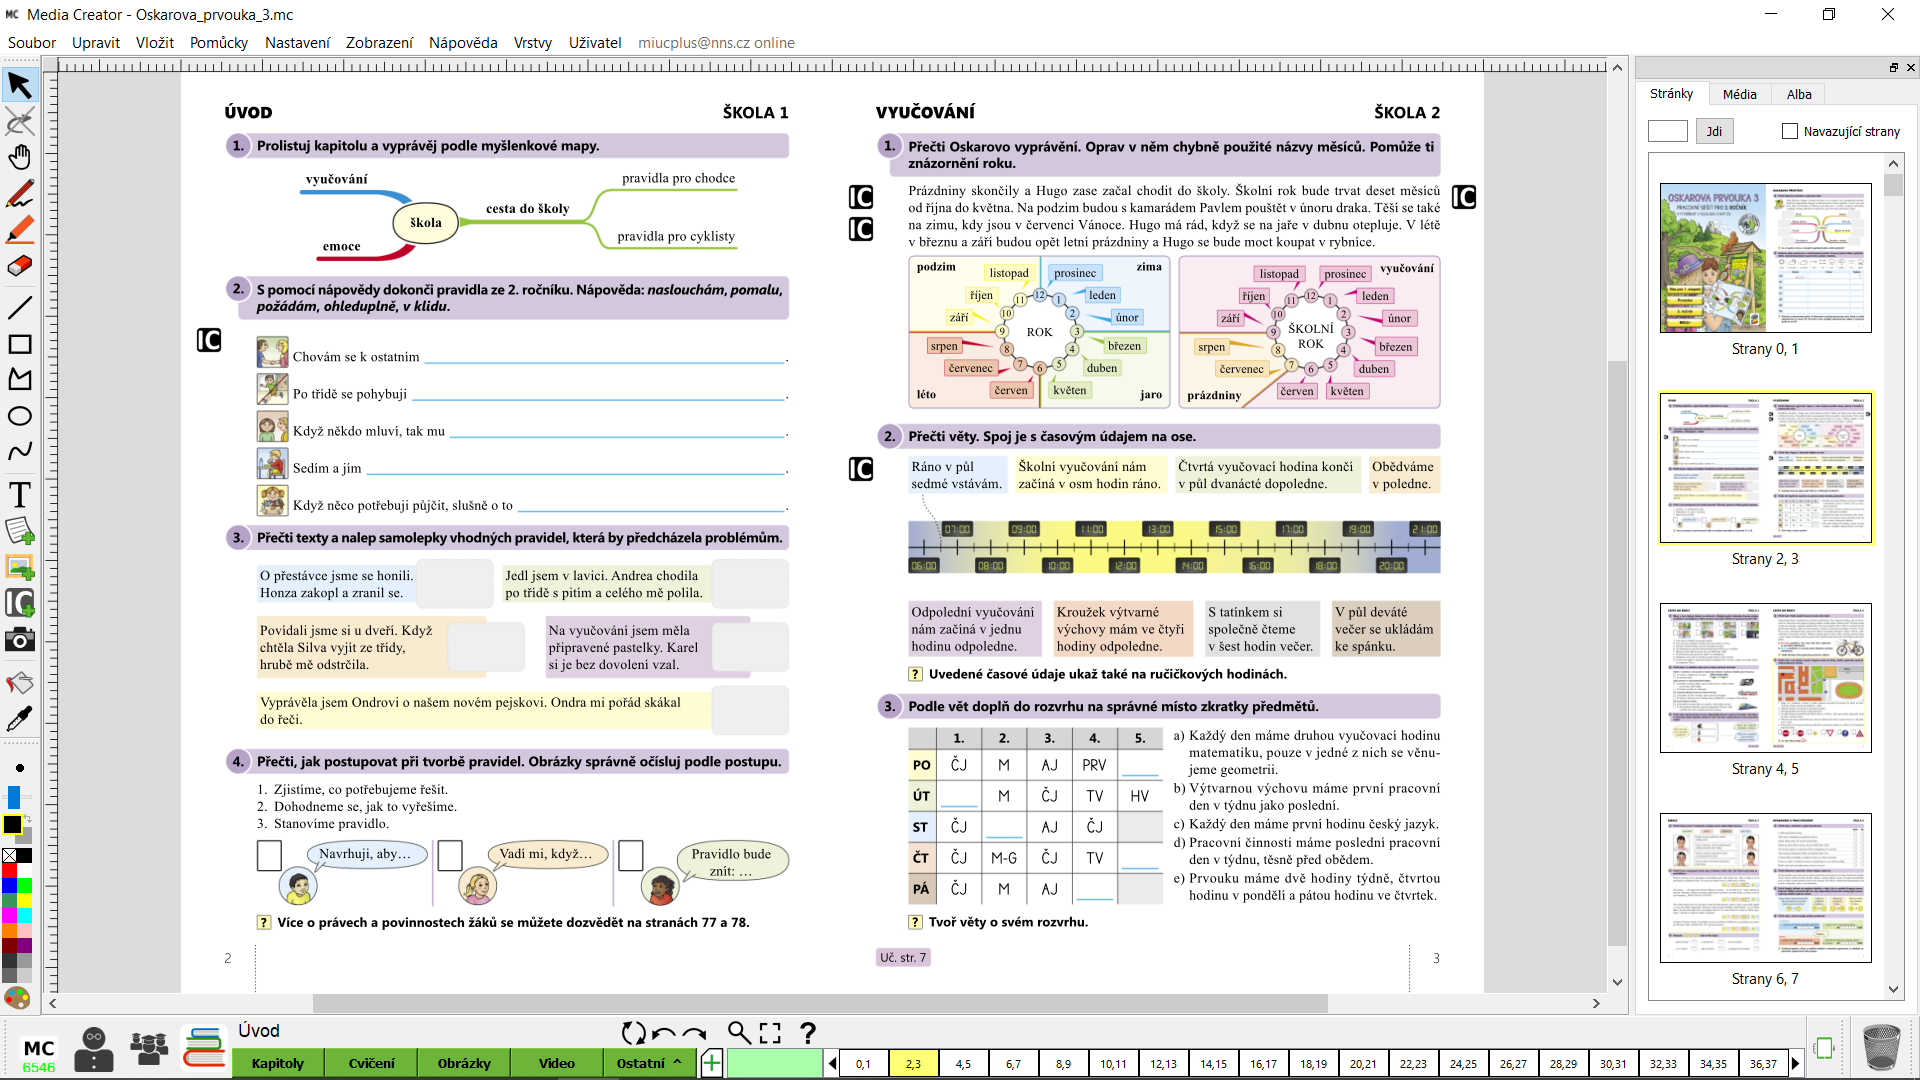Open the teacher profile icon
The height and width of the screenshot is (1080, 1920).
click(94, 1049)
